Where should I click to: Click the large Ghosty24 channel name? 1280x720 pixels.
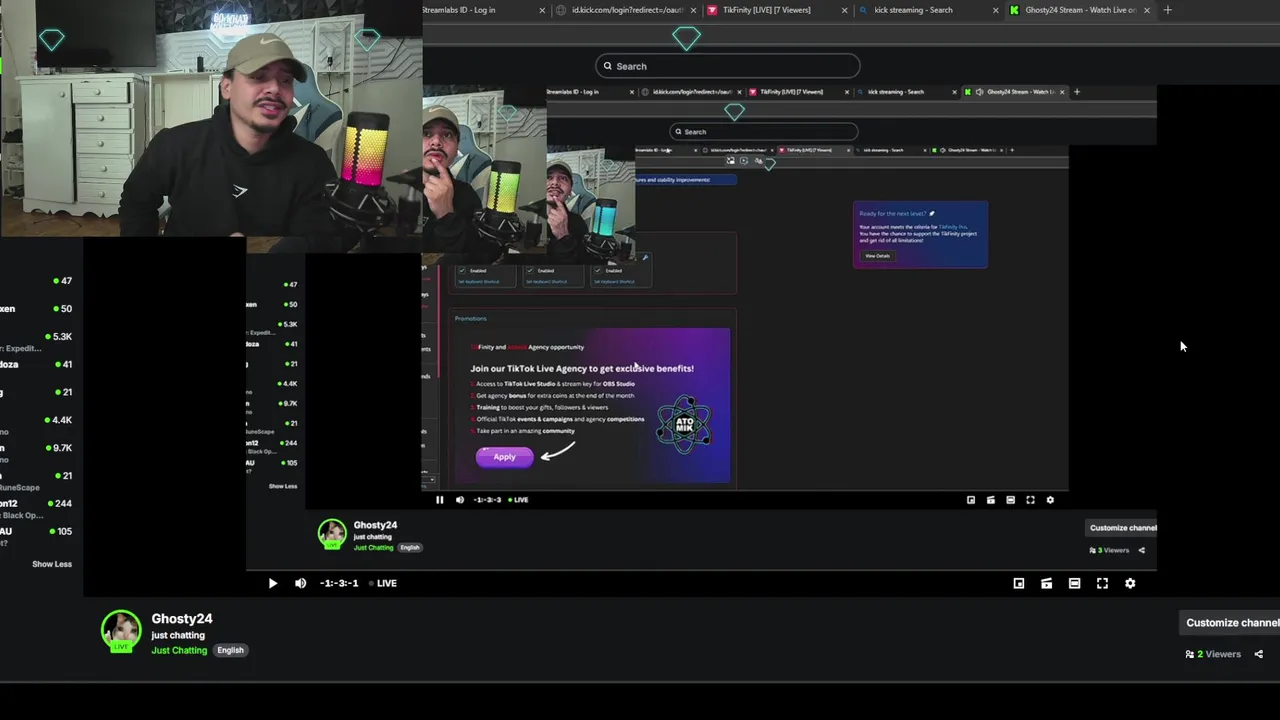182,619
